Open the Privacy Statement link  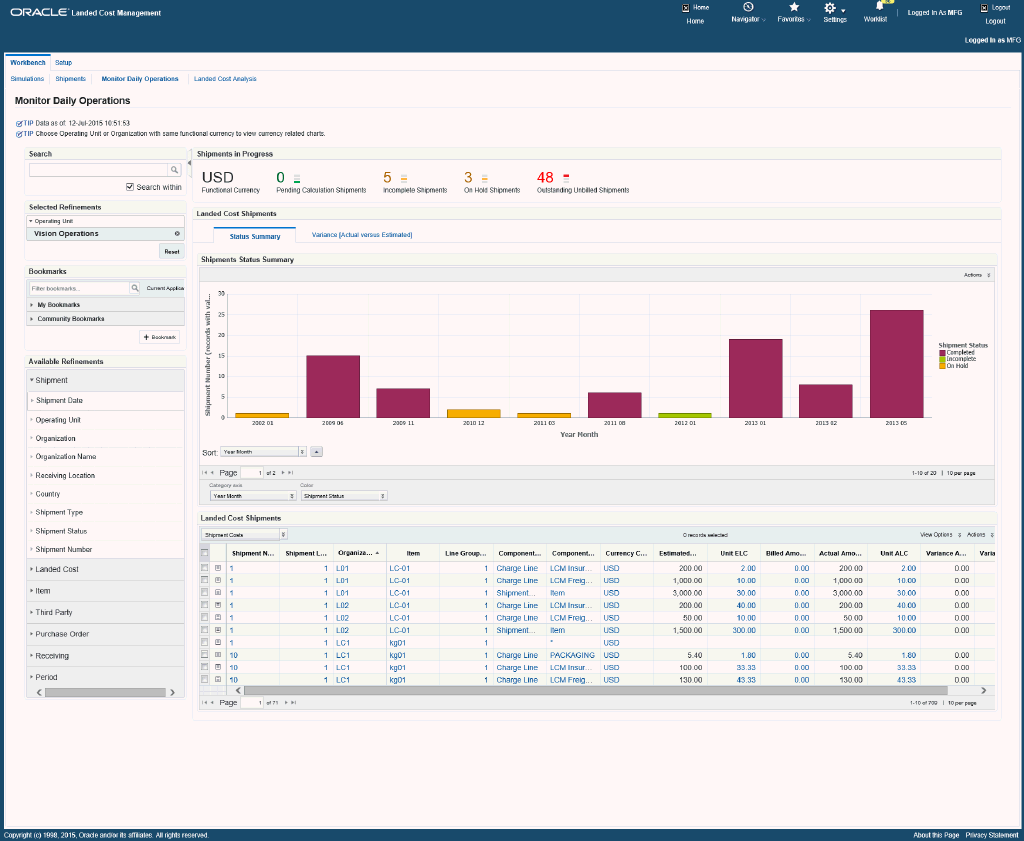[992, 835]
